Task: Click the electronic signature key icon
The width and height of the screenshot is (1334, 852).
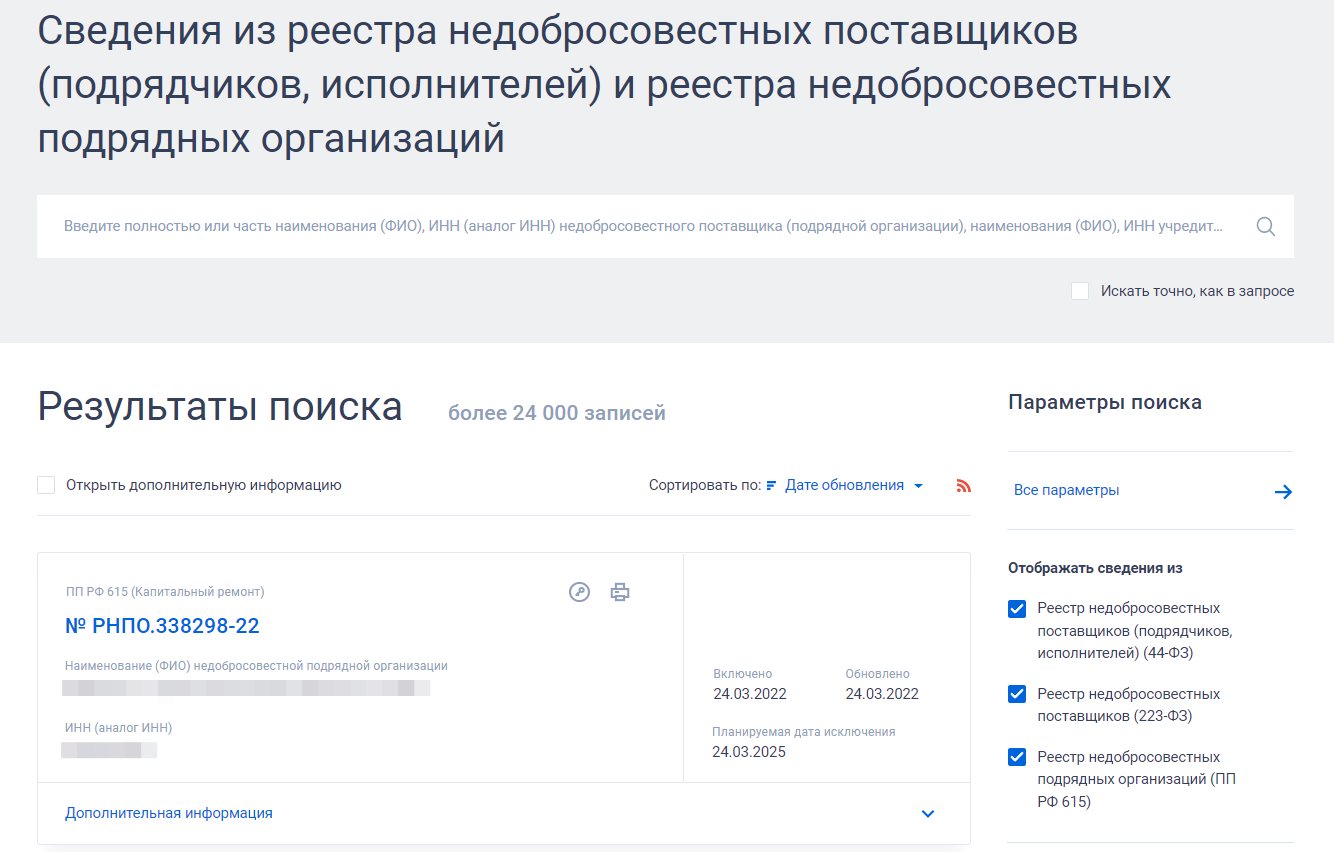Action: 579,592
